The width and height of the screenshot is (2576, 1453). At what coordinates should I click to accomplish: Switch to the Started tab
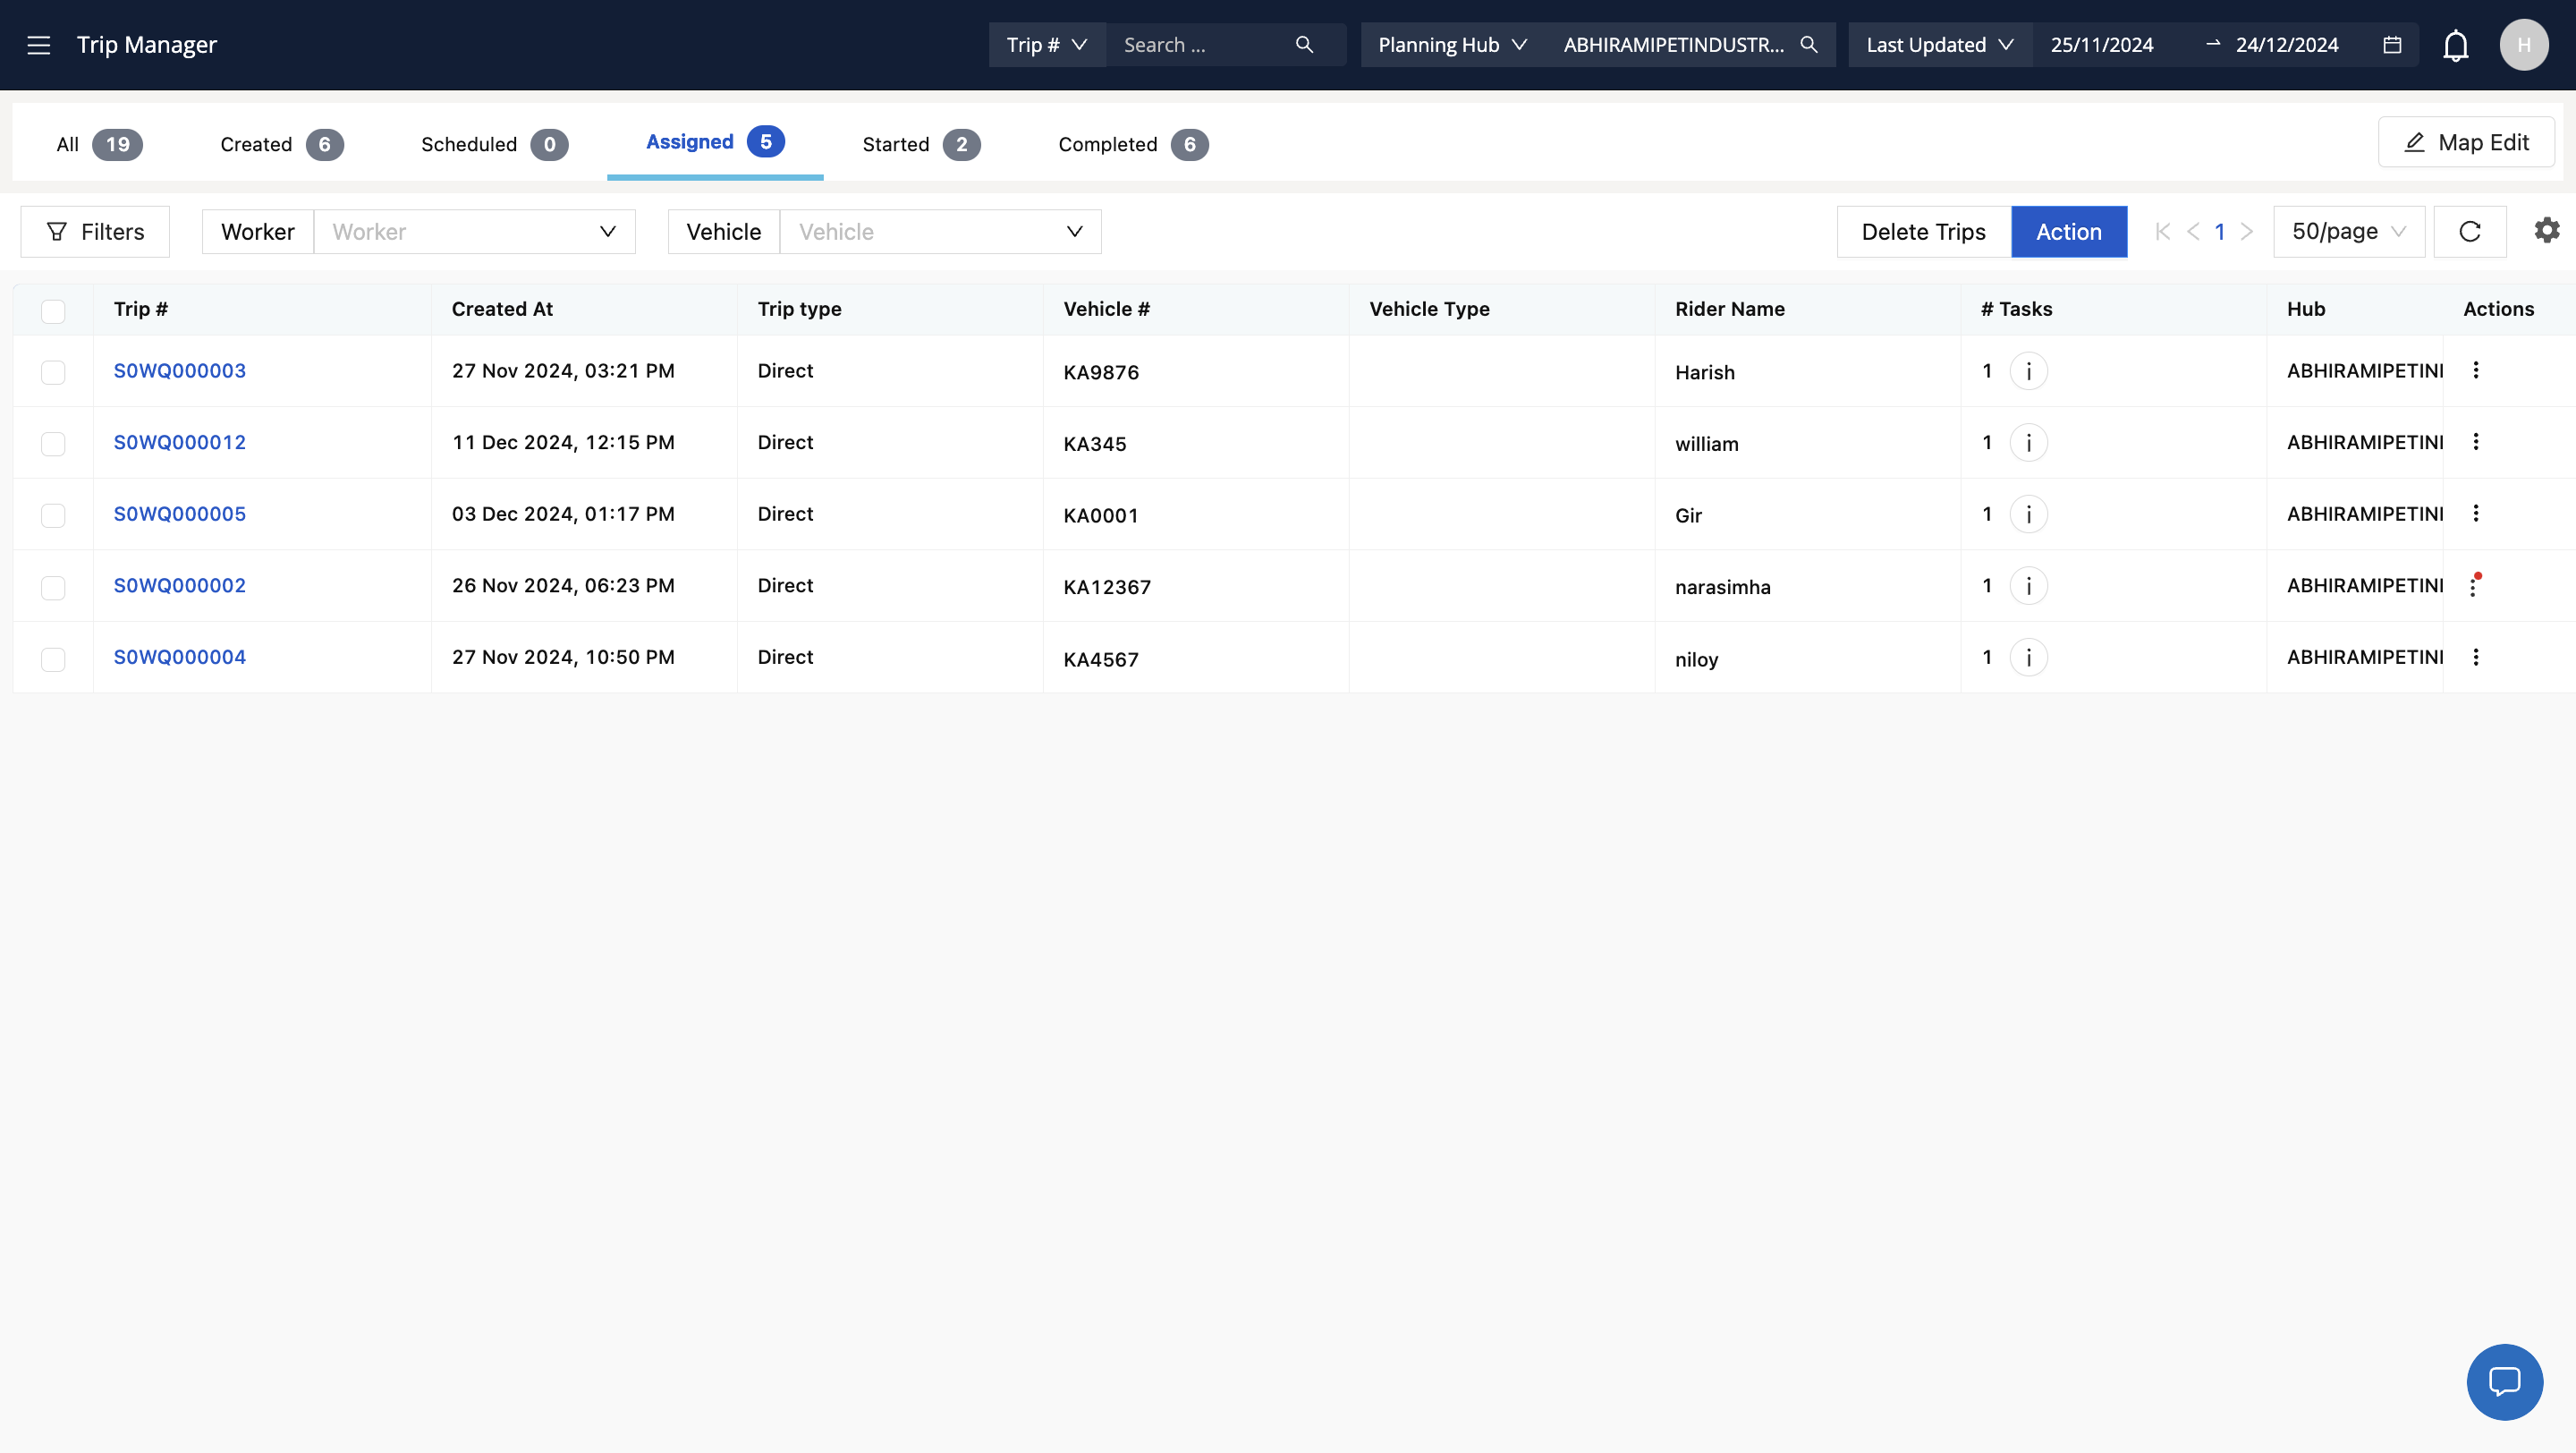pyautogui.click(x=921, y=145)
